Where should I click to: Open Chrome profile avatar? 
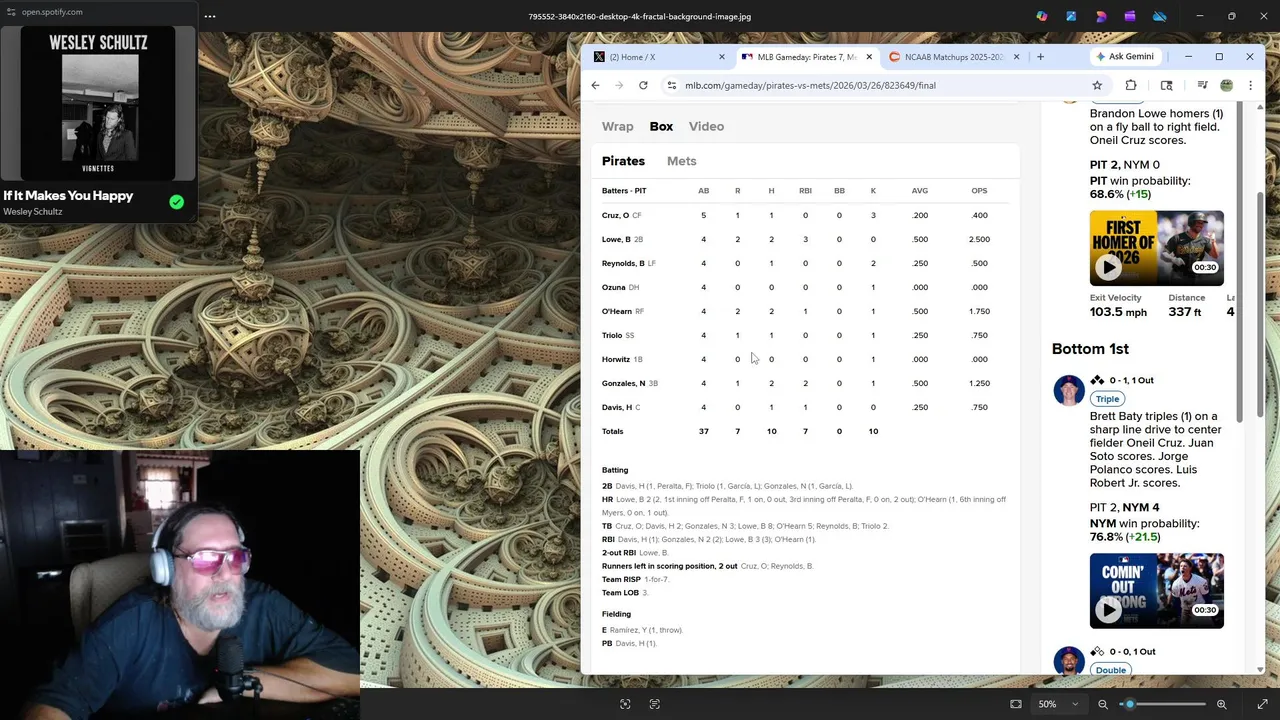[x=1227, y=85]
